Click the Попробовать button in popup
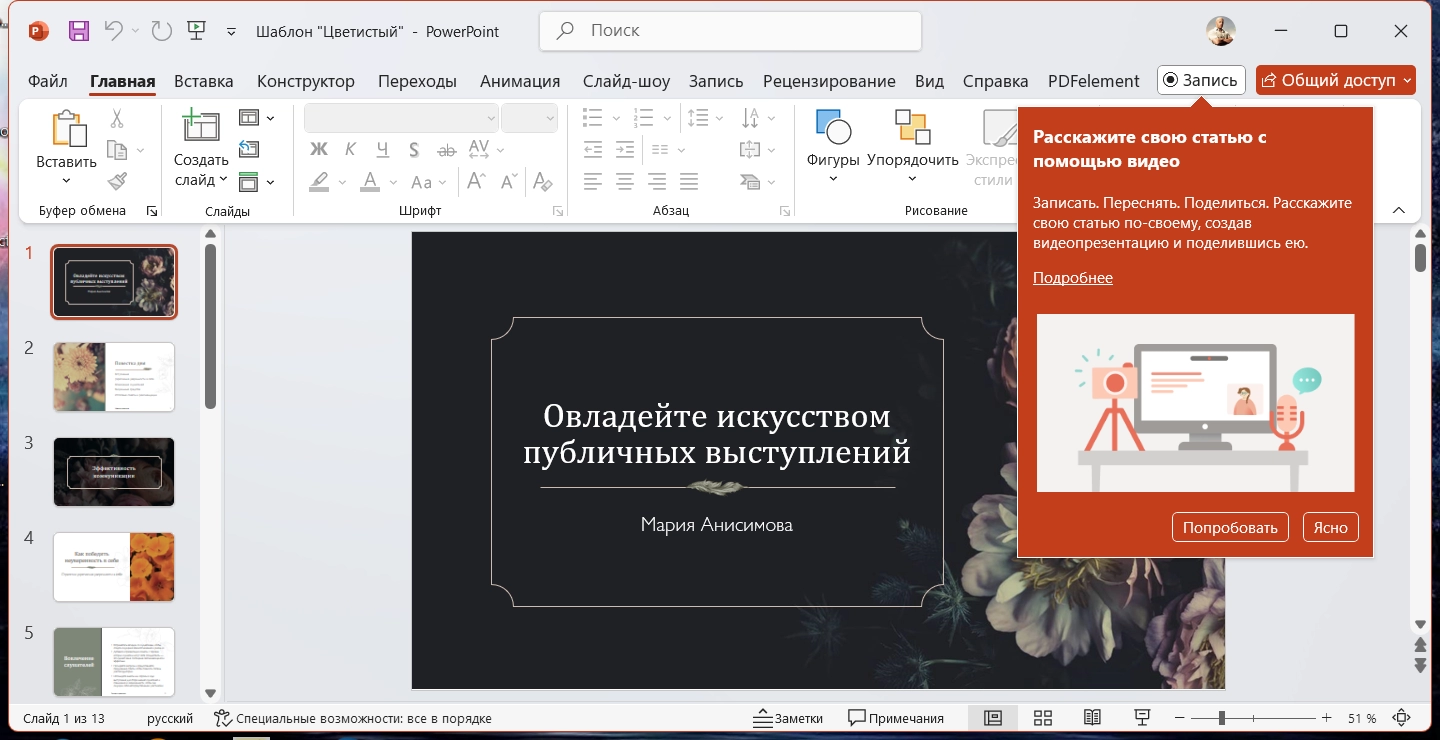The height and width of the screenshot is (740, 1440). click(x=1229, y=527)
